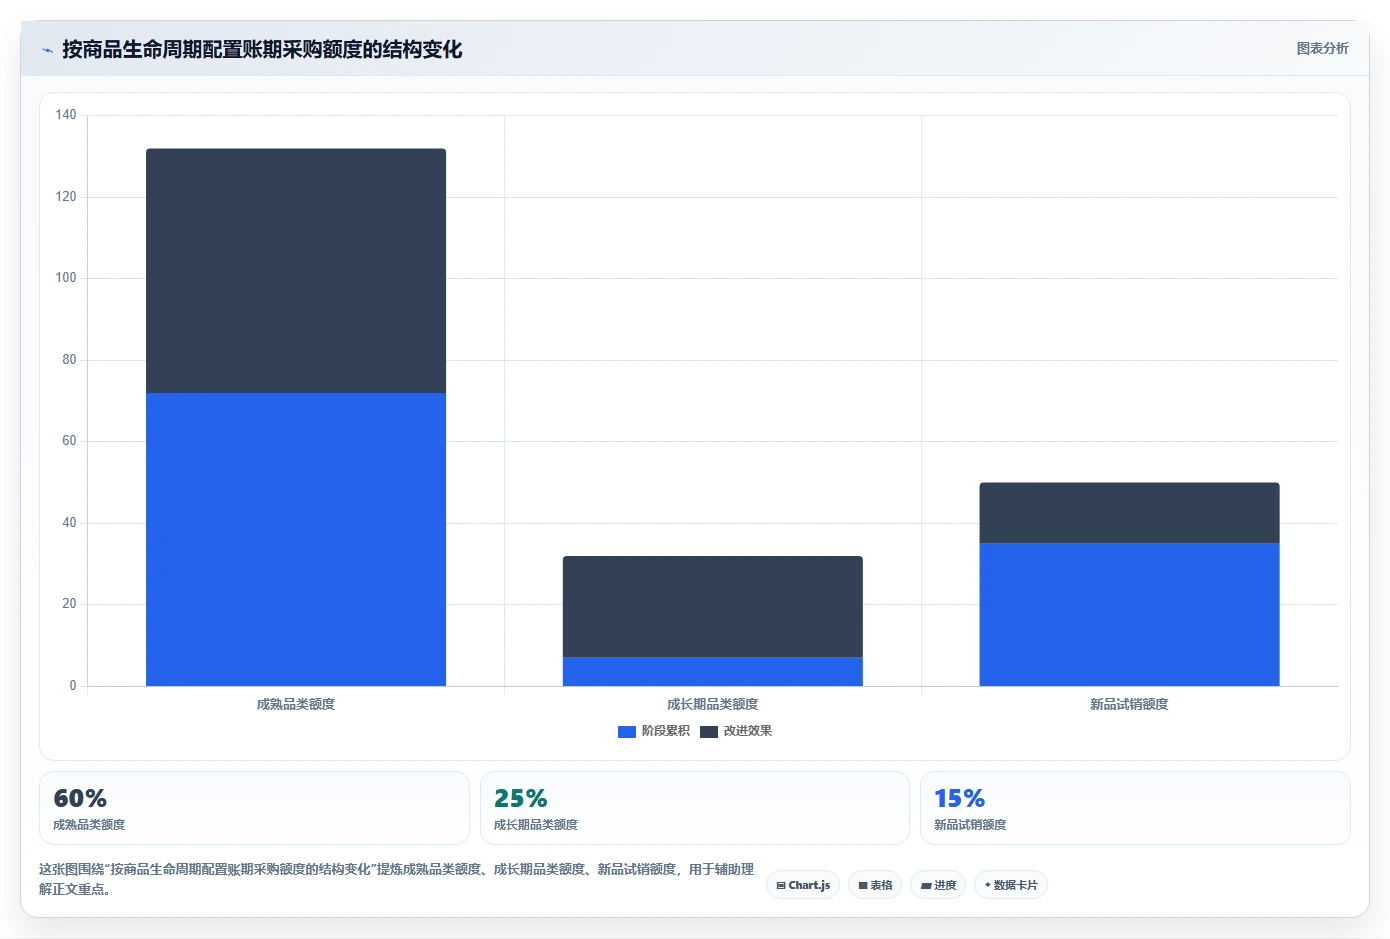This screenshot has width=1390, height=939.
Task: Click the blue 阶段累积 legend color box
Action: tap(627, 732)
